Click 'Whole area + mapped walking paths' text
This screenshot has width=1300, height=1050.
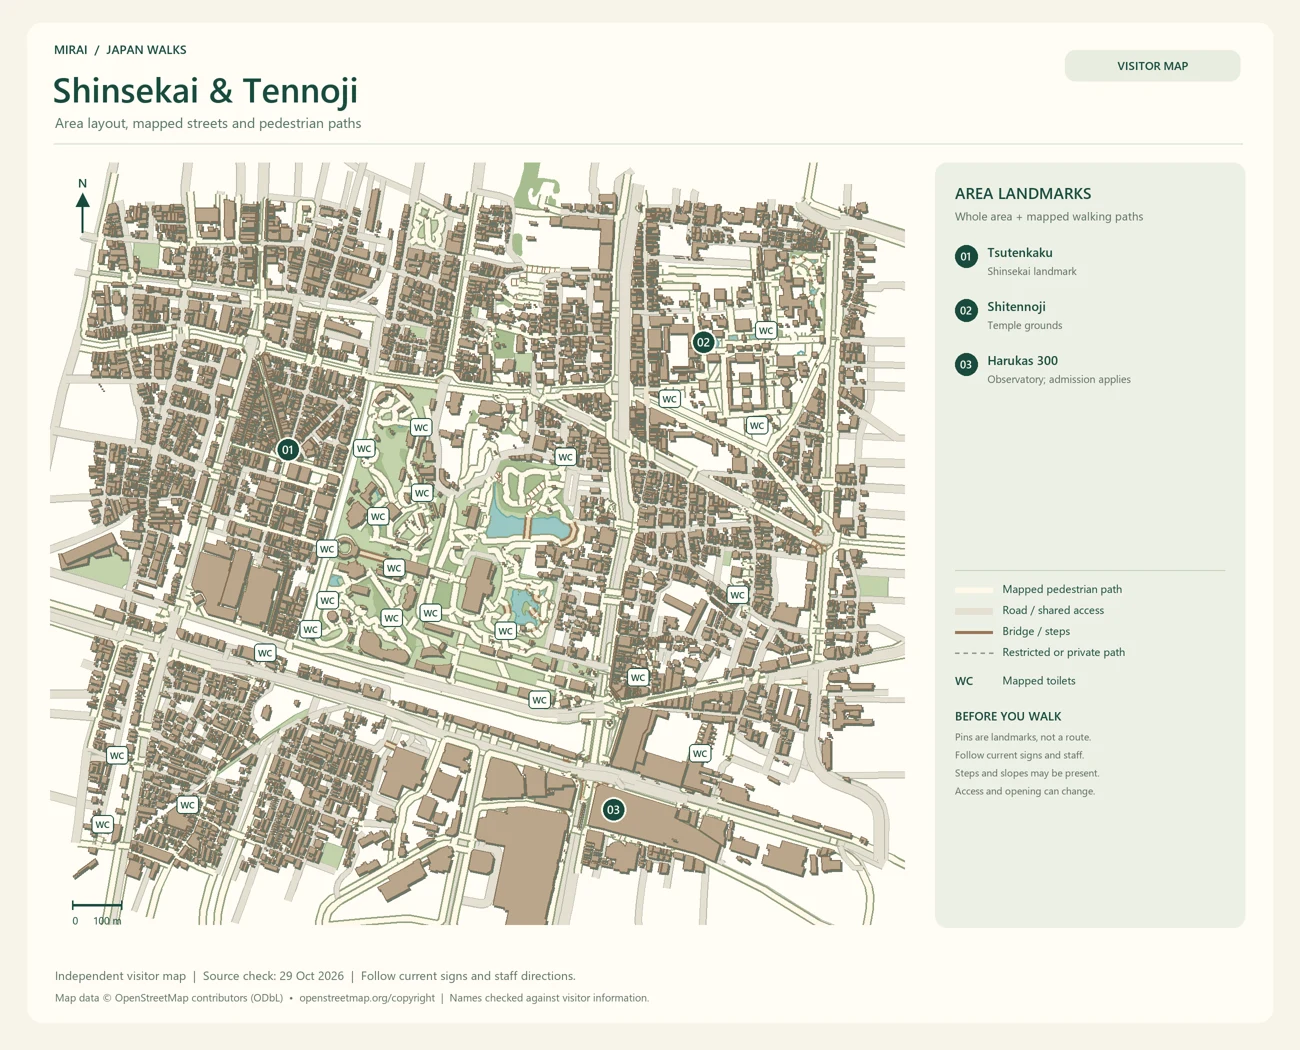click(x=1049, y=217)
